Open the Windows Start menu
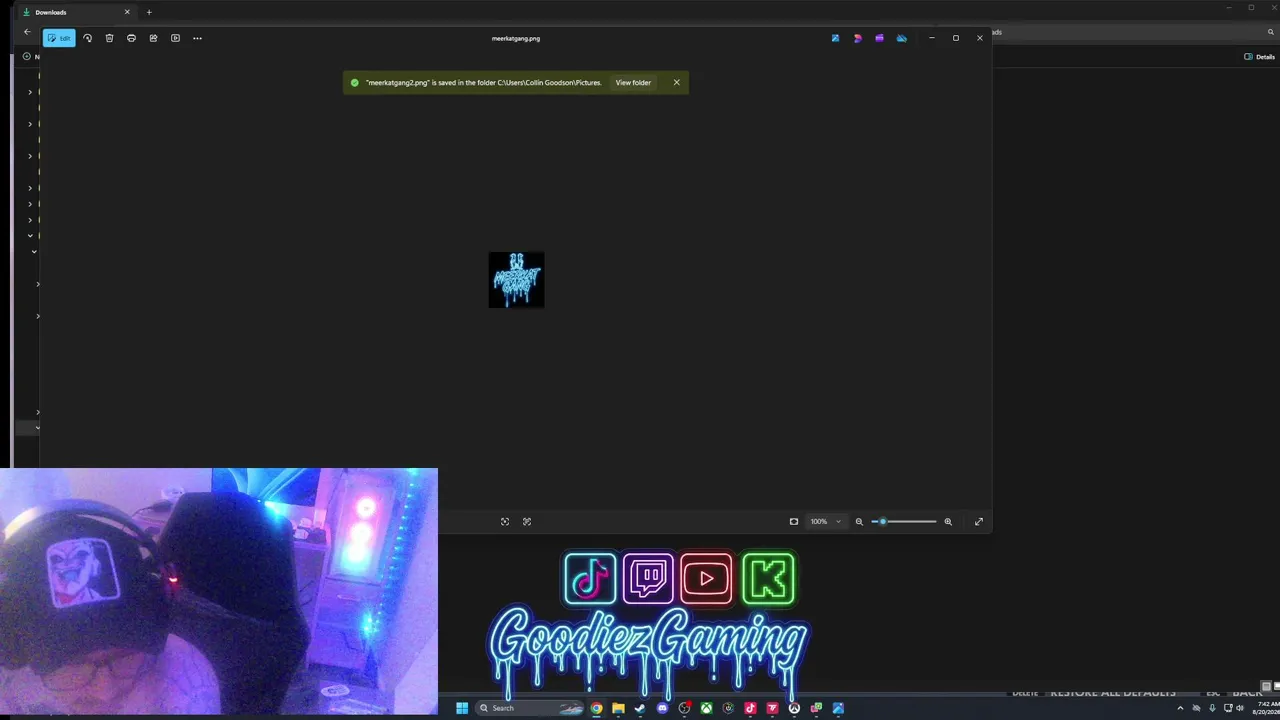 462,708
